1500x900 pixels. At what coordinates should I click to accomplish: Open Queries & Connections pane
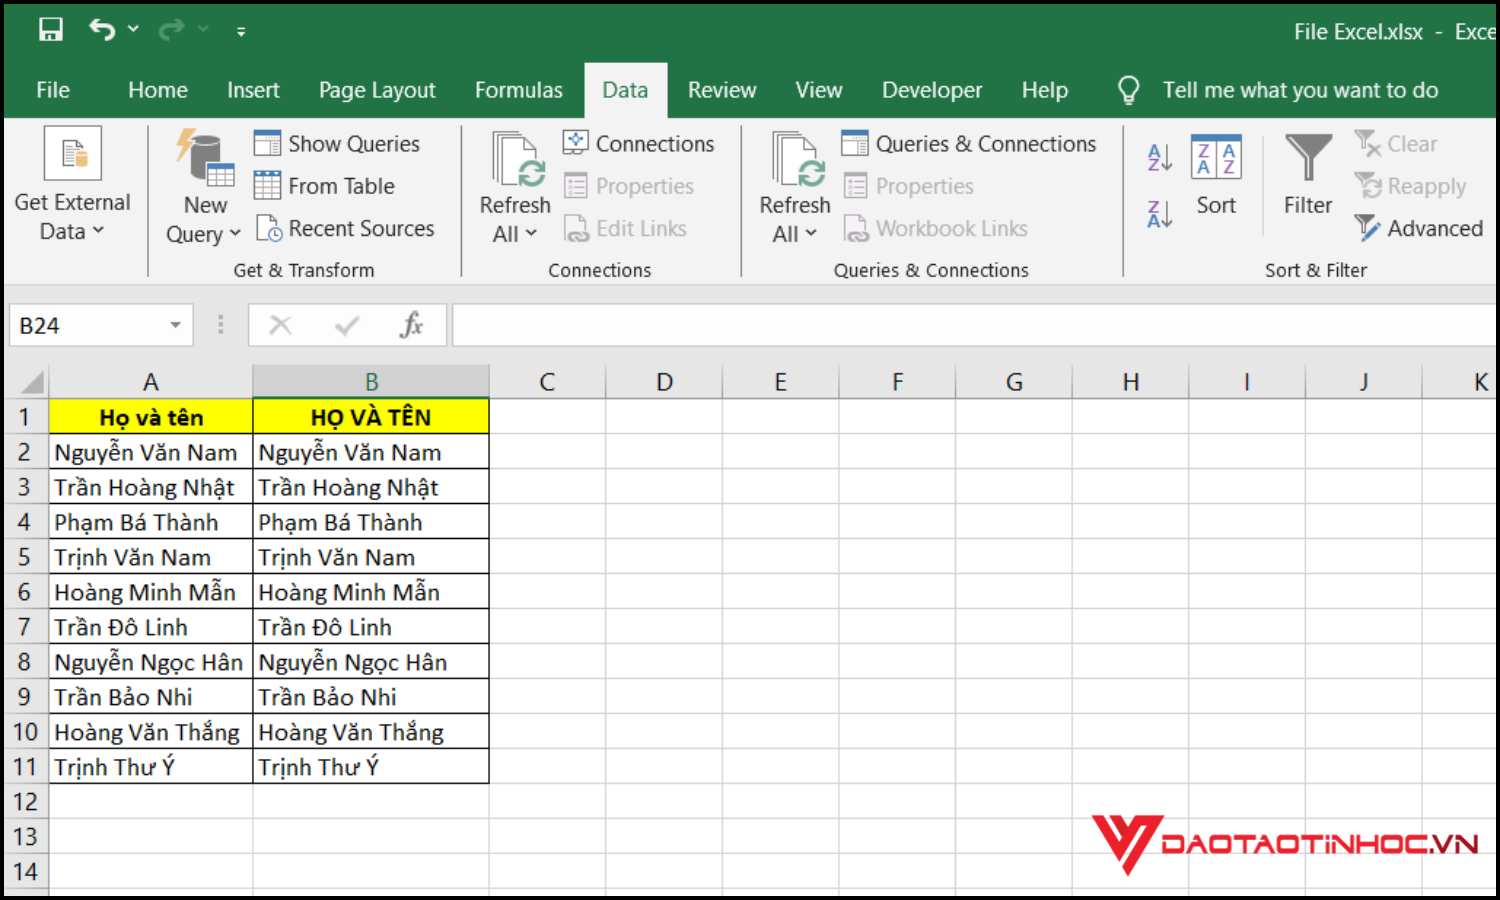click(x=969, y=144)
